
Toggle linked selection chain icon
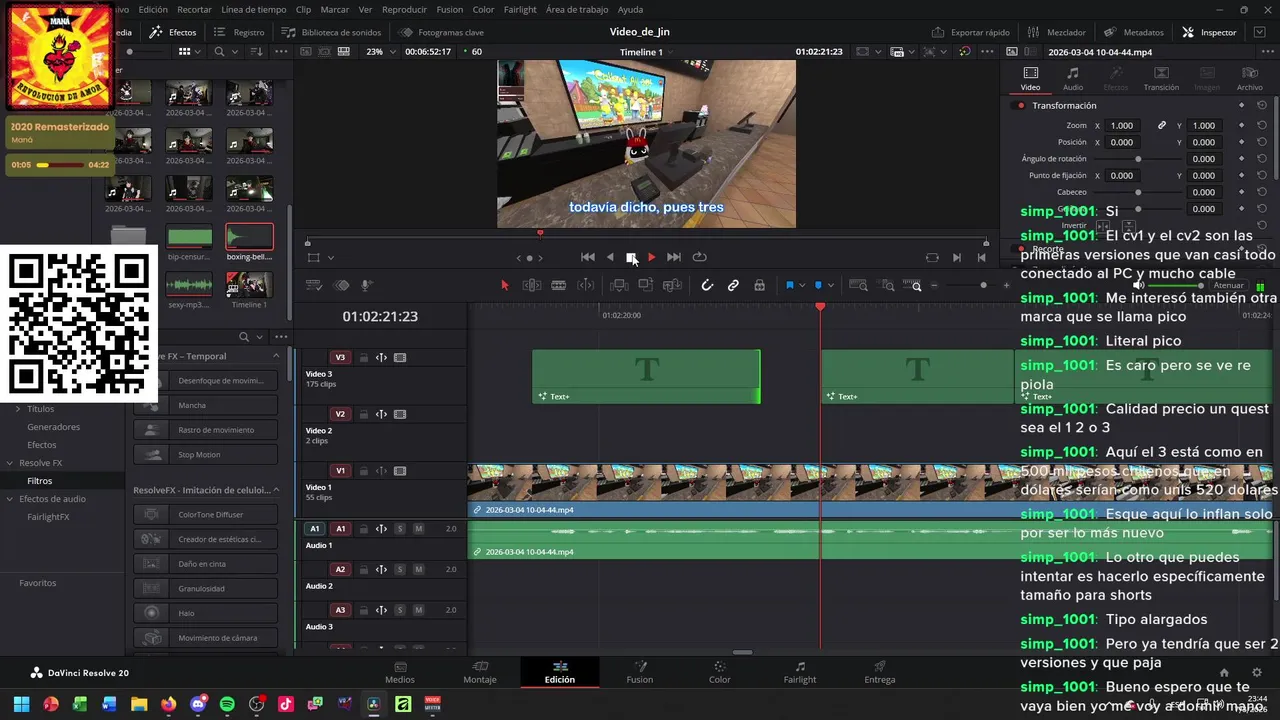733,286
